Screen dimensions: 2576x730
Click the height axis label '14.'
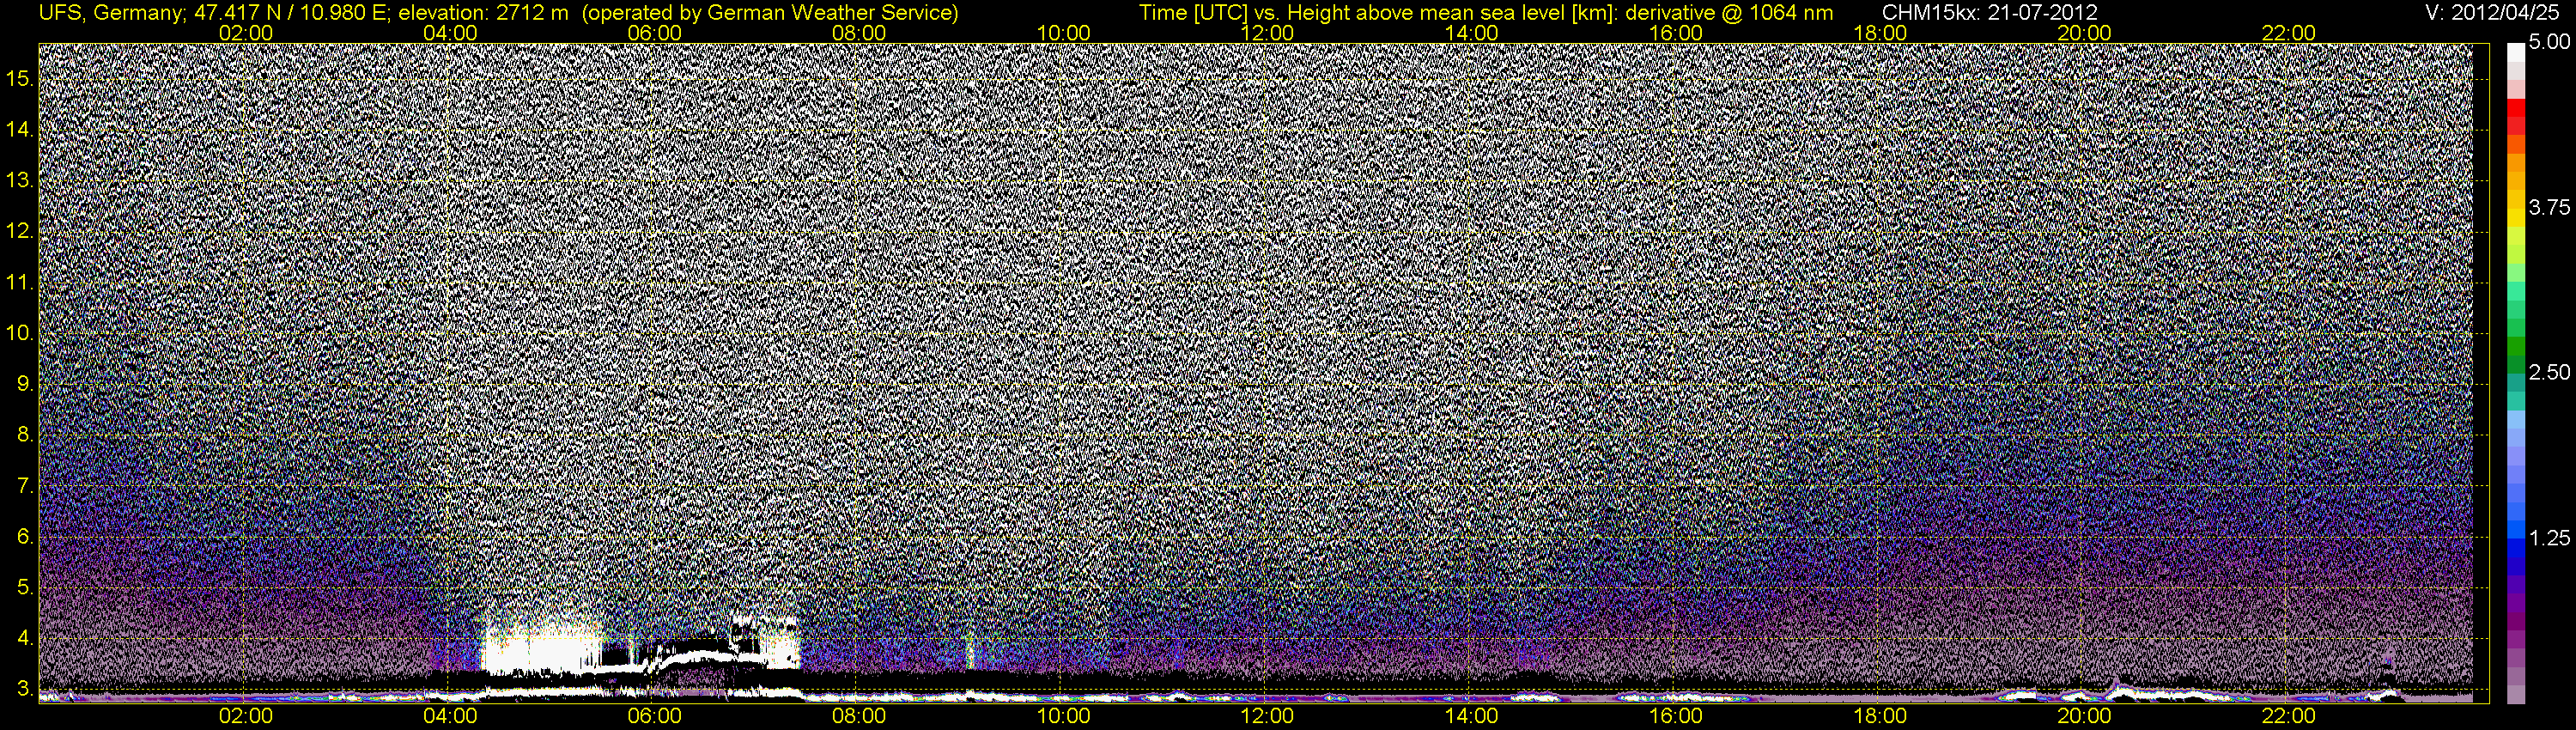click(19, 129)
